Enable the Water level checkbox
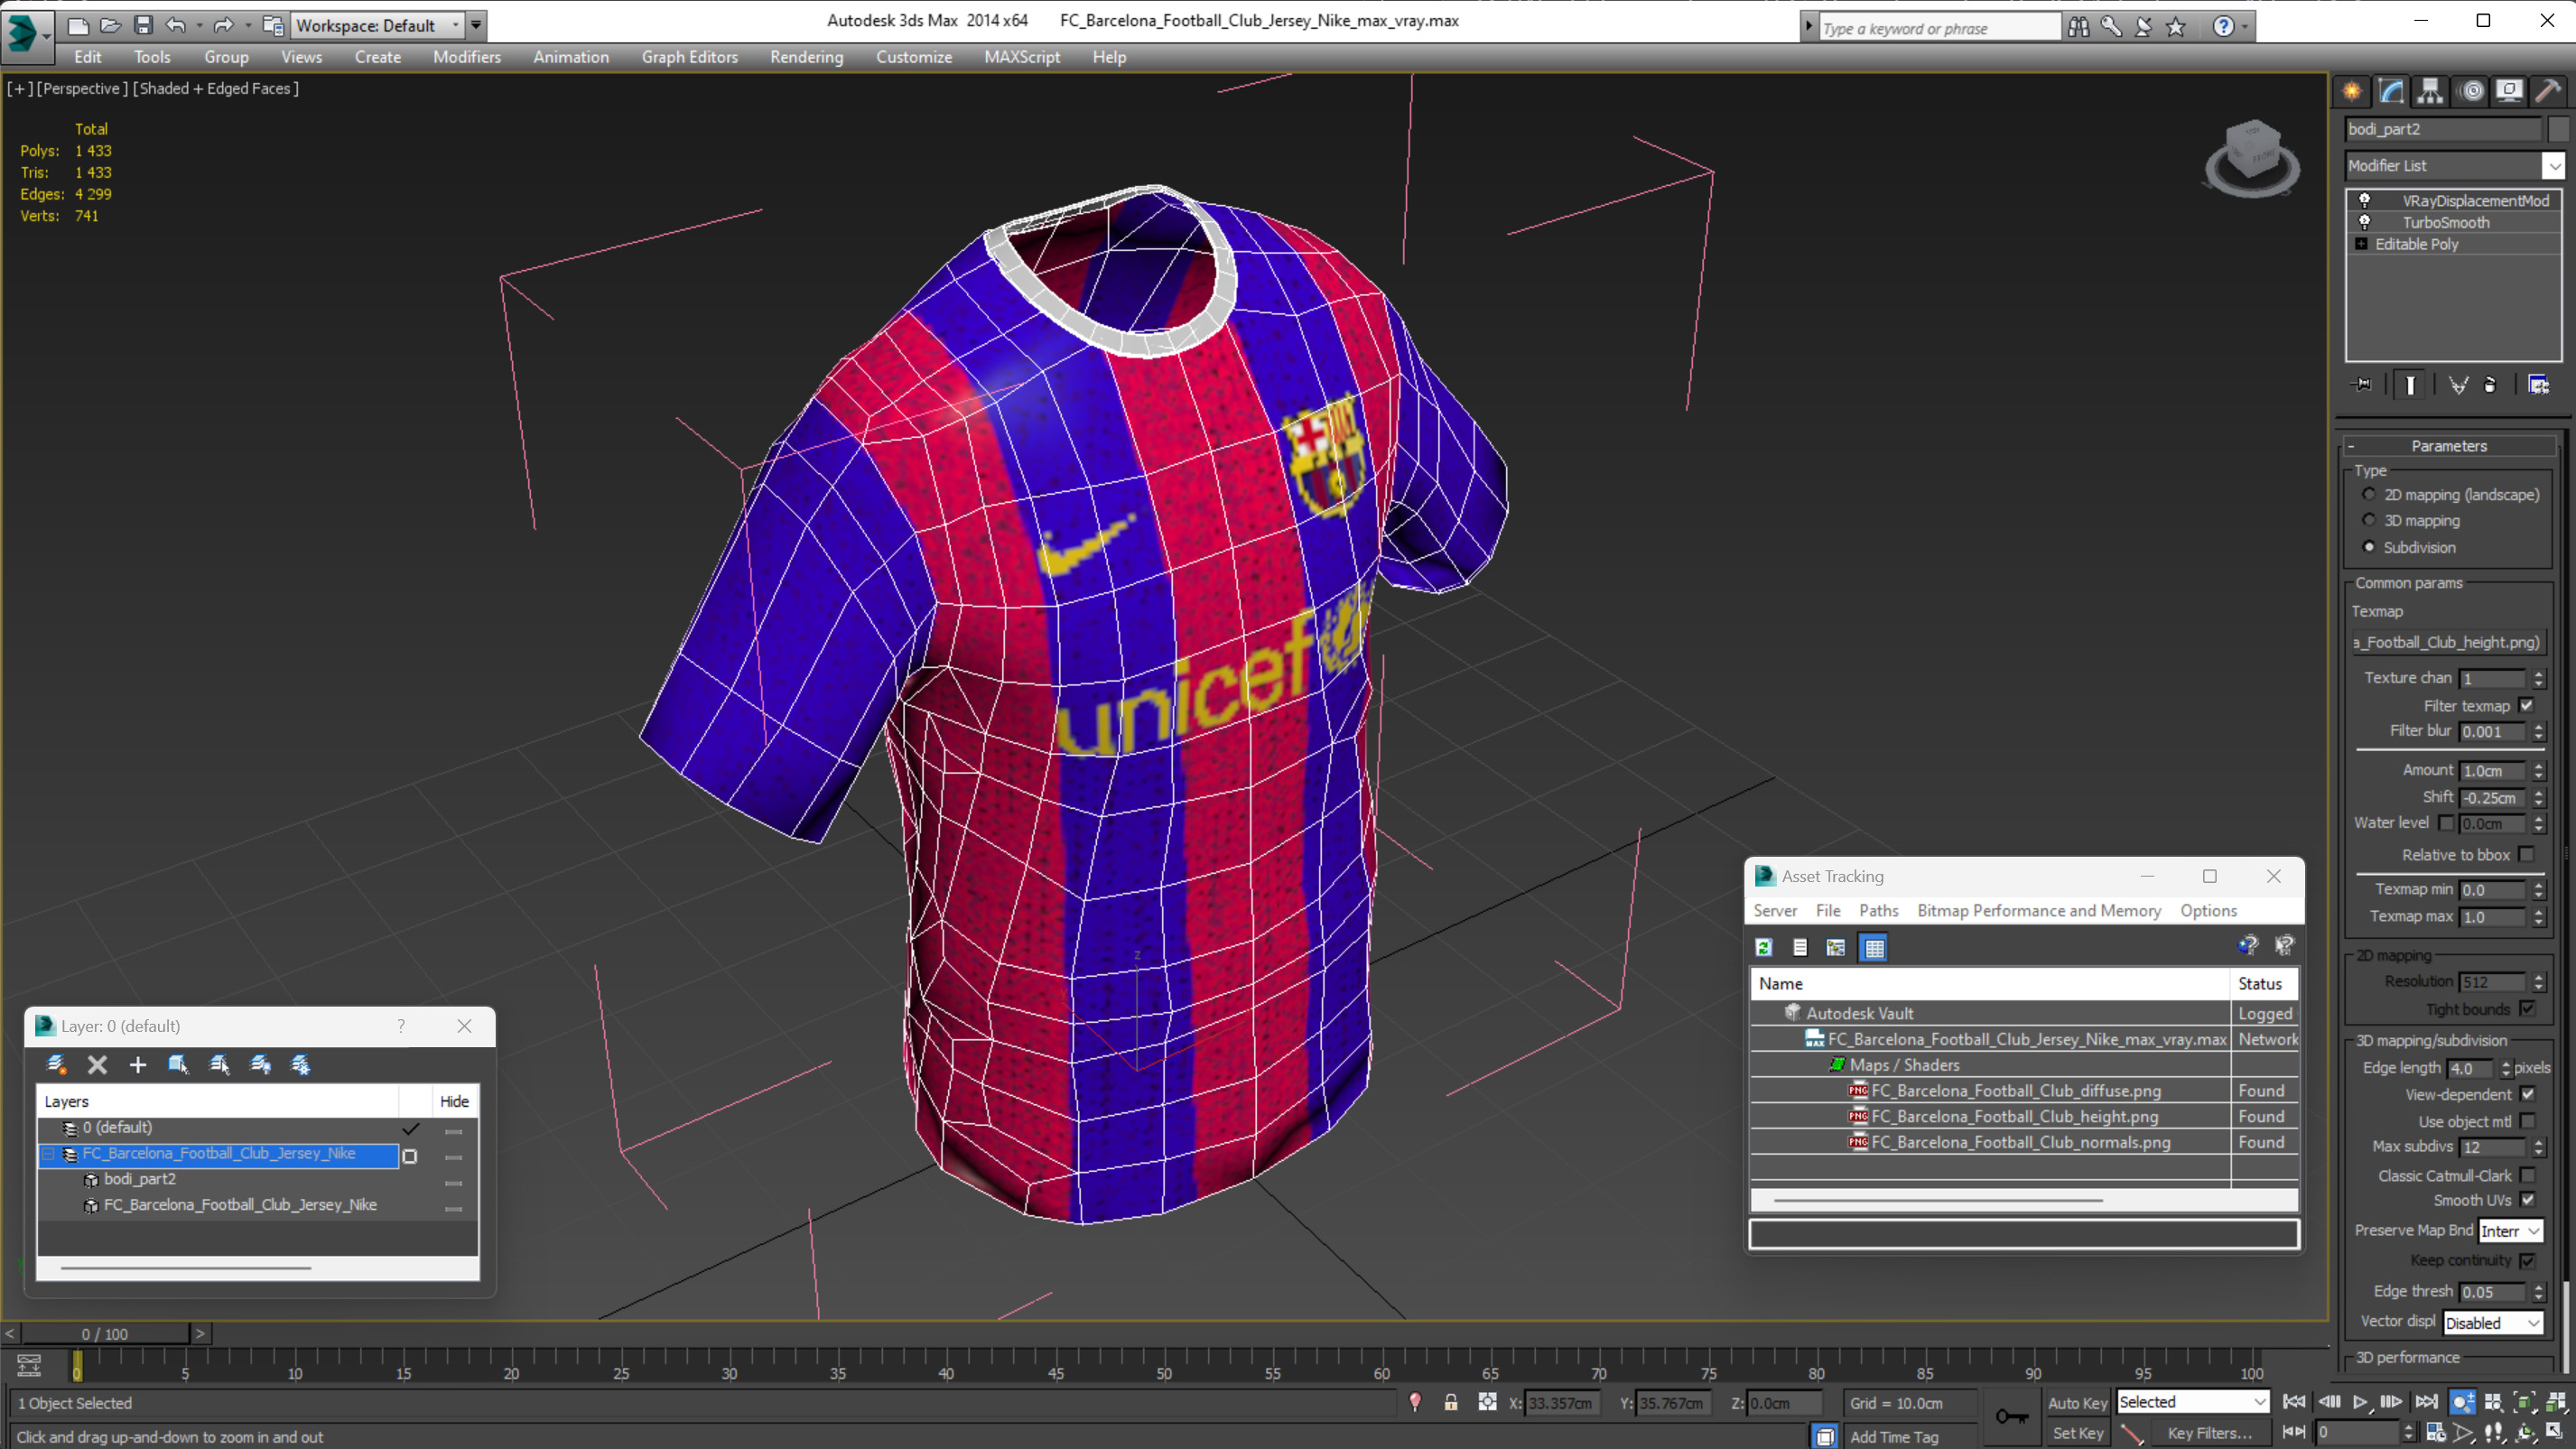 [2445, 823]
